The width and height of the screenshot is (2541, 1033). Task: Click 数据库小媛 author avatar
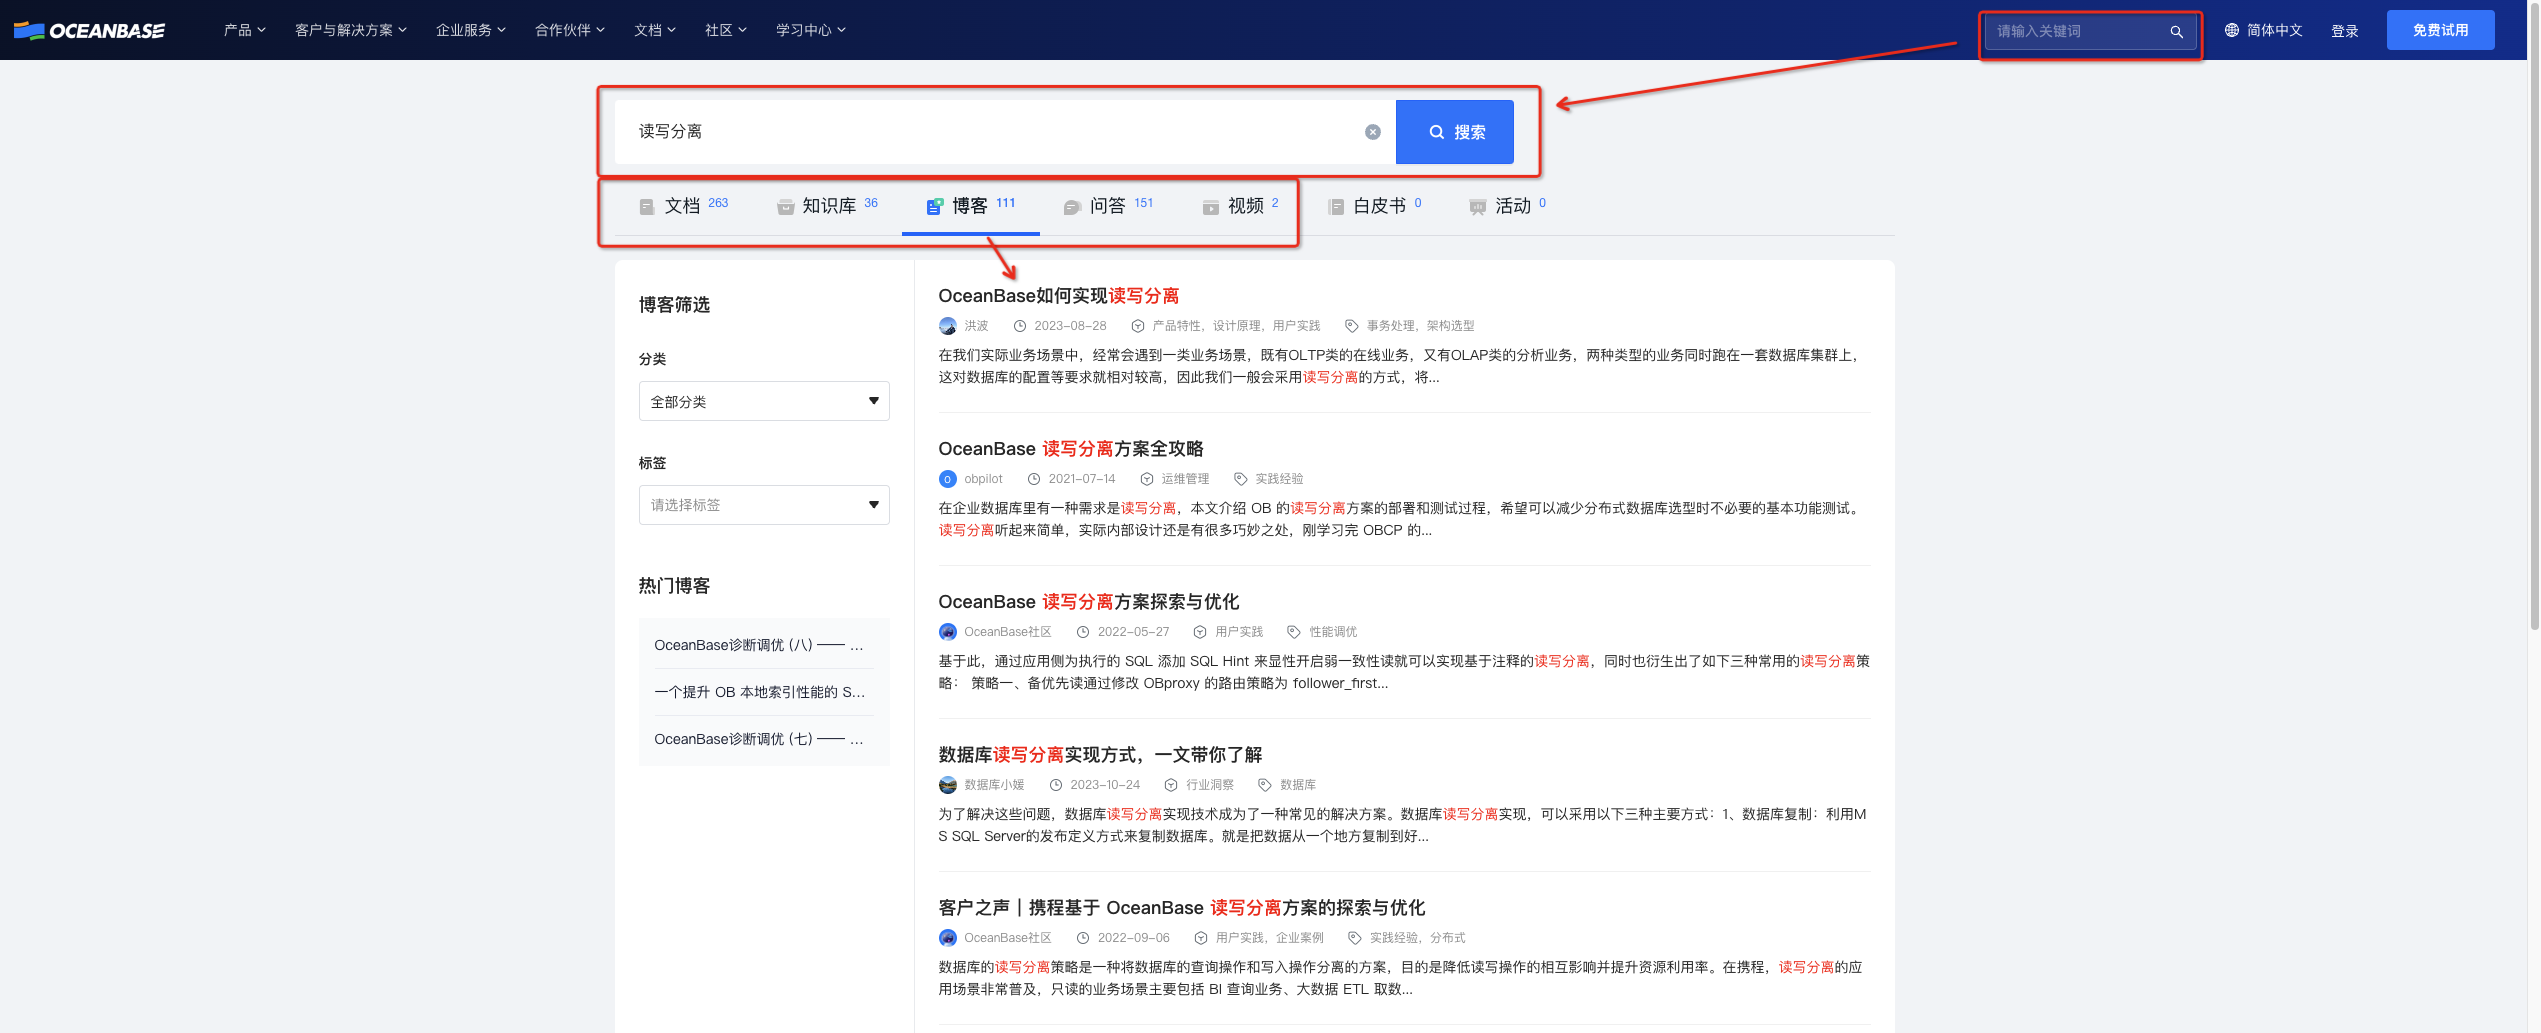coord(947,785)
